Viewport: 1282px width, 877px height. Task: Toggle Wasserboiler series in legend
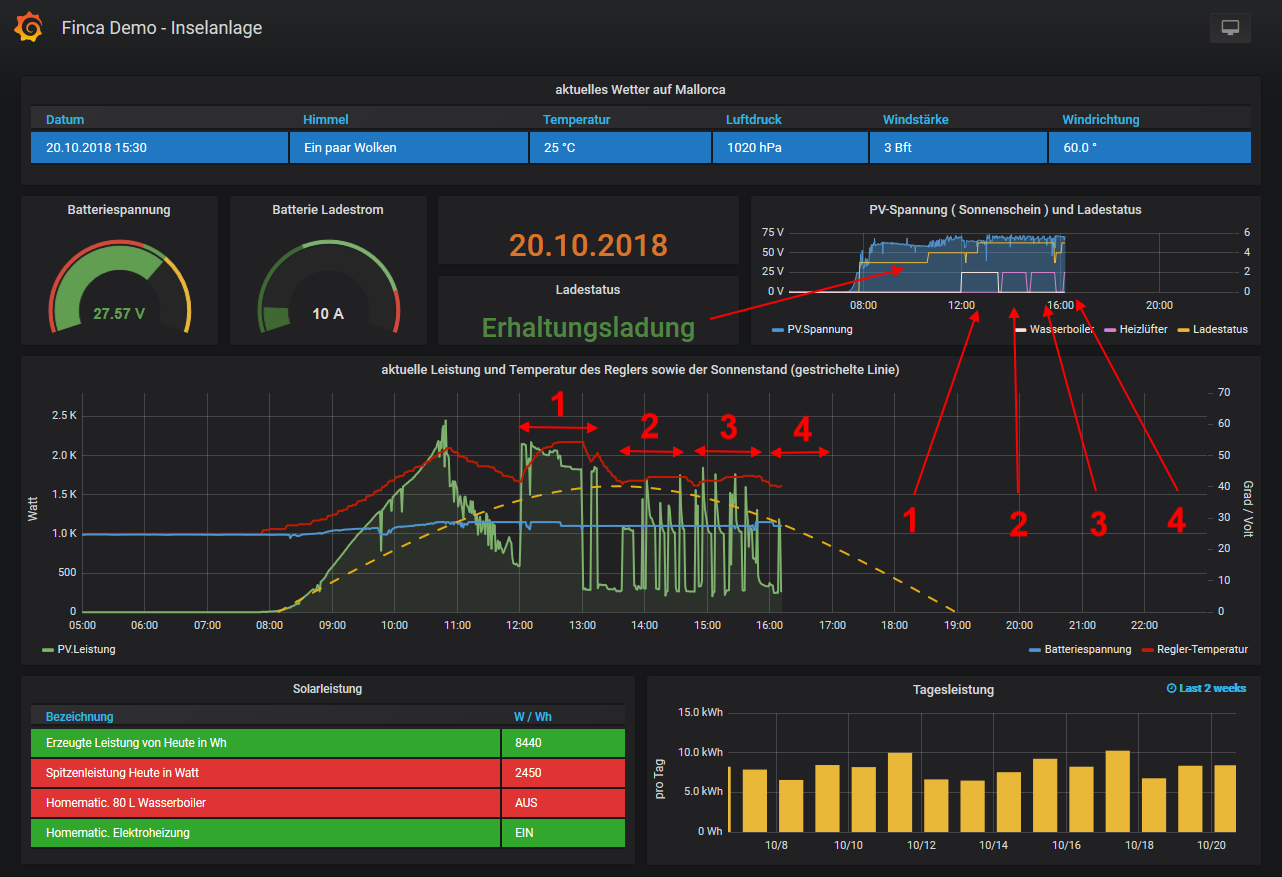tap(1062, 329)
